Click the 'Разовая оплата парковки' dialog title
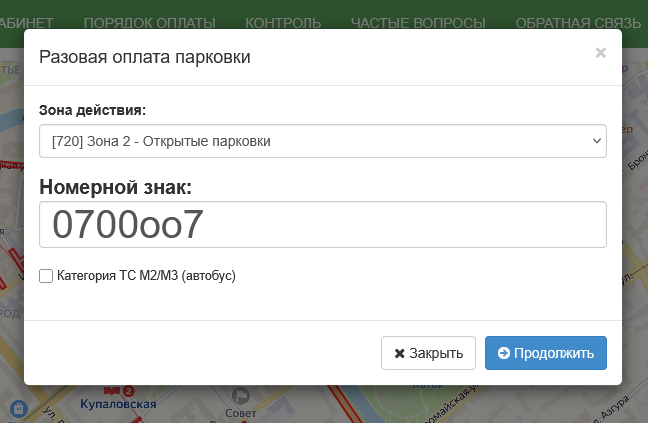Viewport: 648px width, 423px height. coord(144,57)
